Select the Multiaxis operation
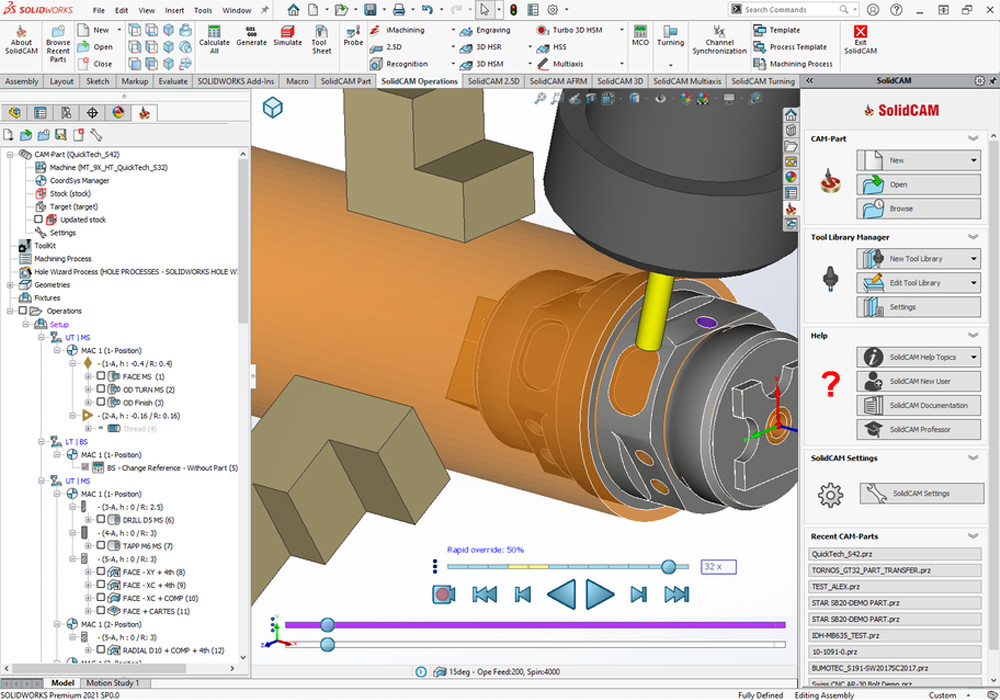The image size is (1000, 700). click(559, 64)
